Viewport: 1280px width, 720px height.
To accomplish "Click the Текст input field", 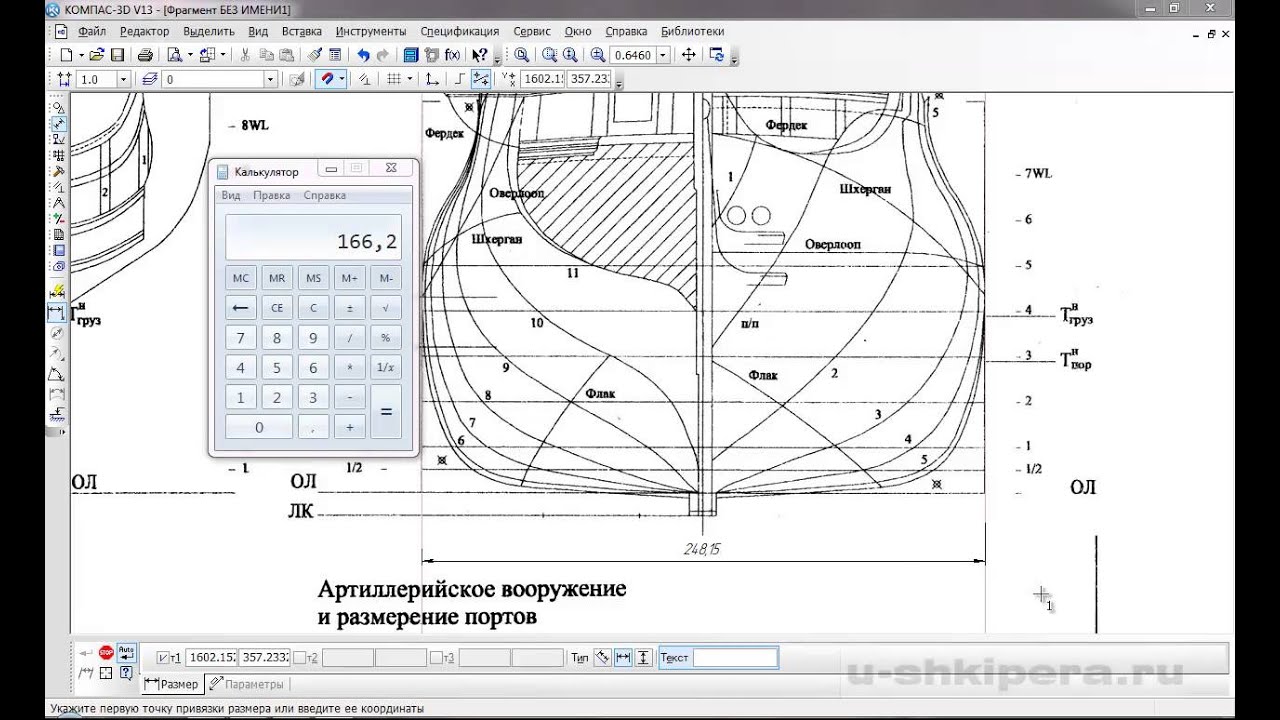I will pos(735,658).
